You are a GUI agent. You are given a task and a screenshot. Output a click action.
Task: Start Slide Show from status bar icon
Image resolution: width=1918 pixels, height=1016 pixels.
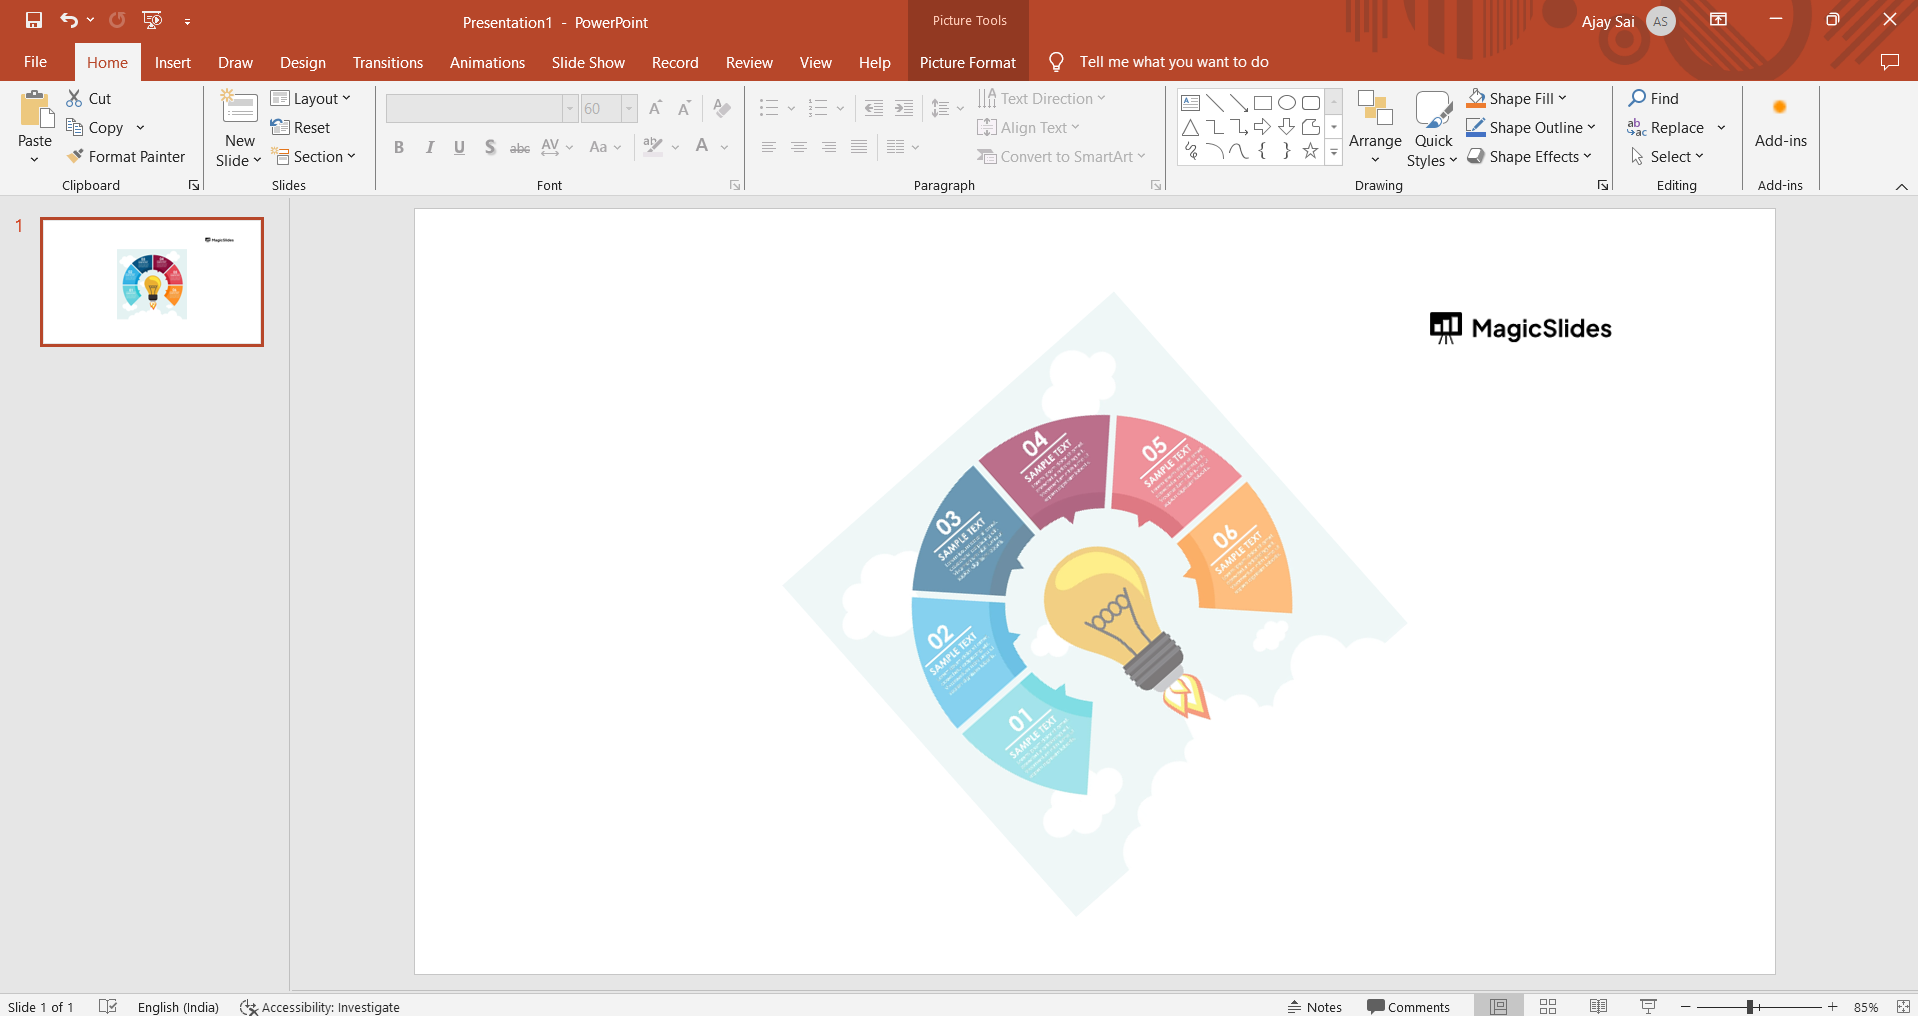pyautogui.click(x=1648, y=1006)
